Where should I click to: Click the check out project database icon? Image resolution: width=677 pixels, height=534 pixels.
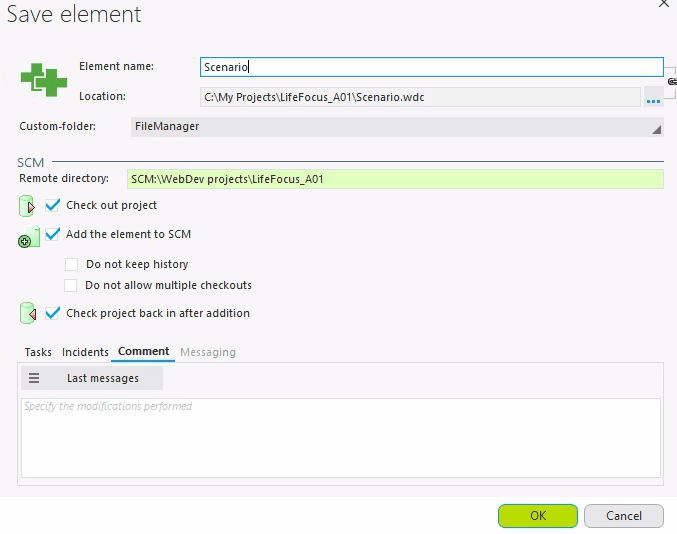click(x=28, y=207)
